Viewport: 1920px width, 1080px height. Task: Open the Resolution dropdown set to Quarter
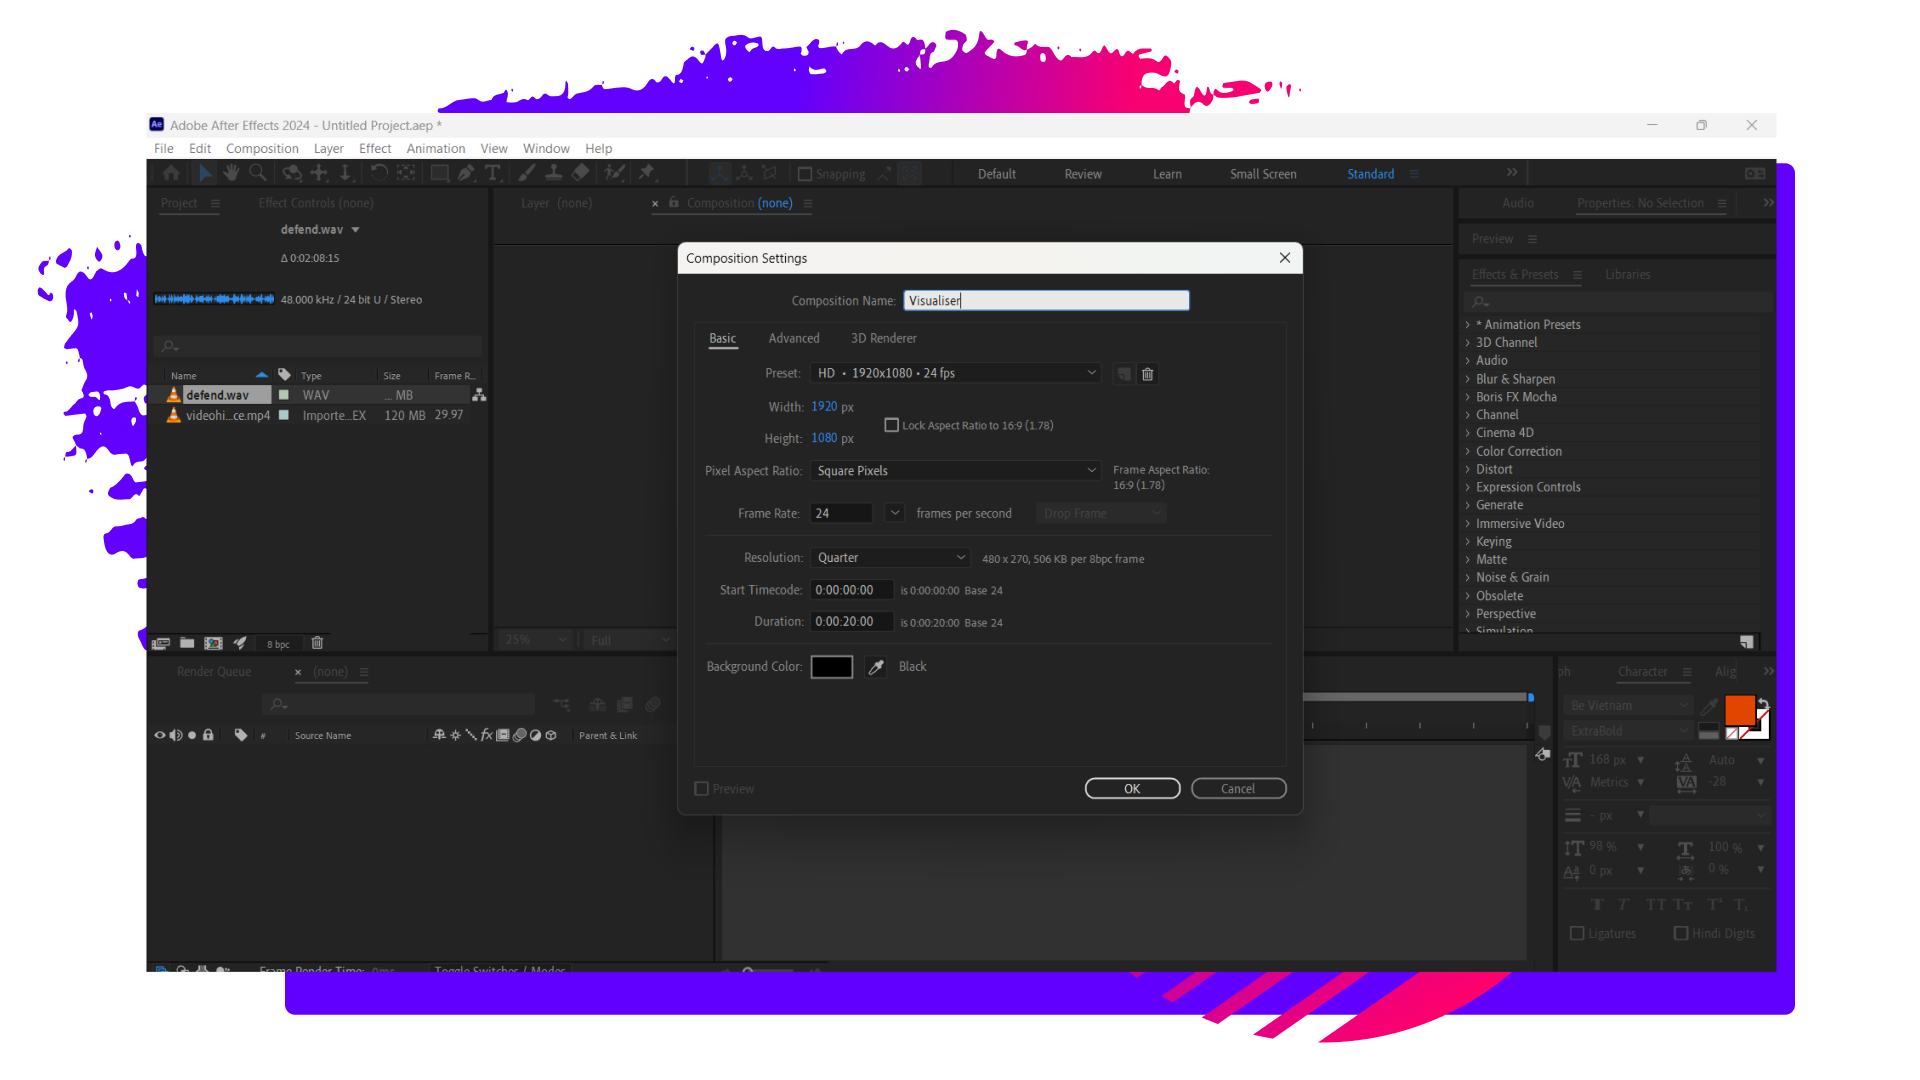tap(889, 558)
